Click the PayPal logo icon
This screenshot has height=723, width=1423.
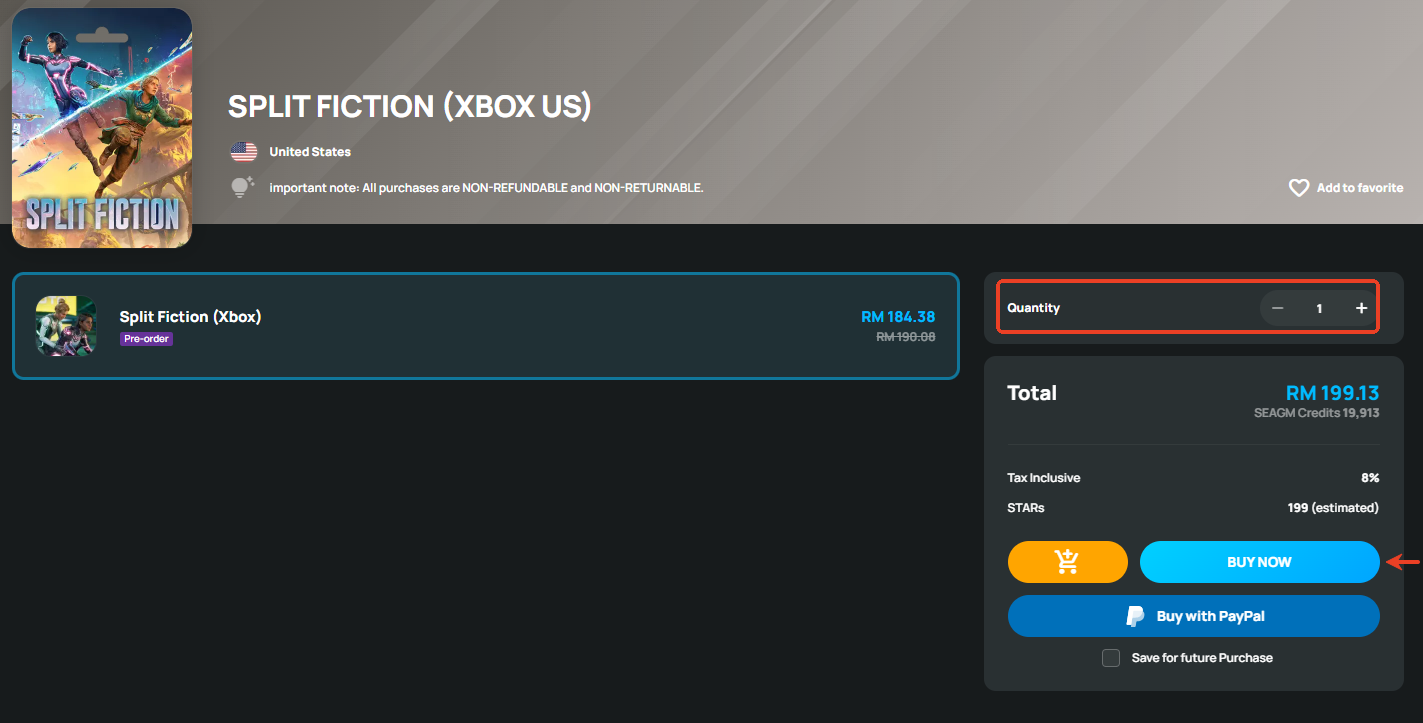[1135, 616]
